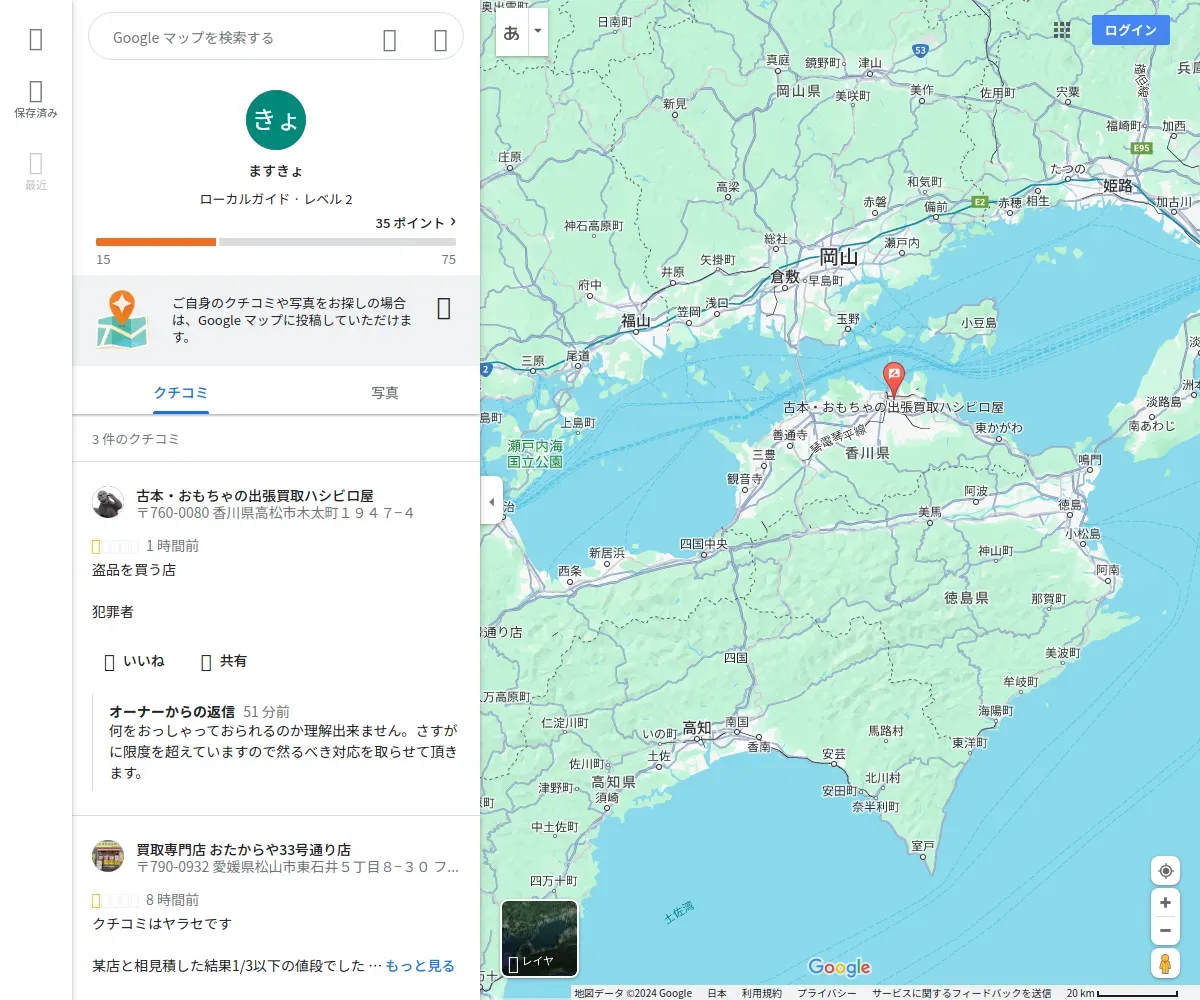Click the orange points progress bar
Screen dimensions: 1200x1000
tap(156, 242)
